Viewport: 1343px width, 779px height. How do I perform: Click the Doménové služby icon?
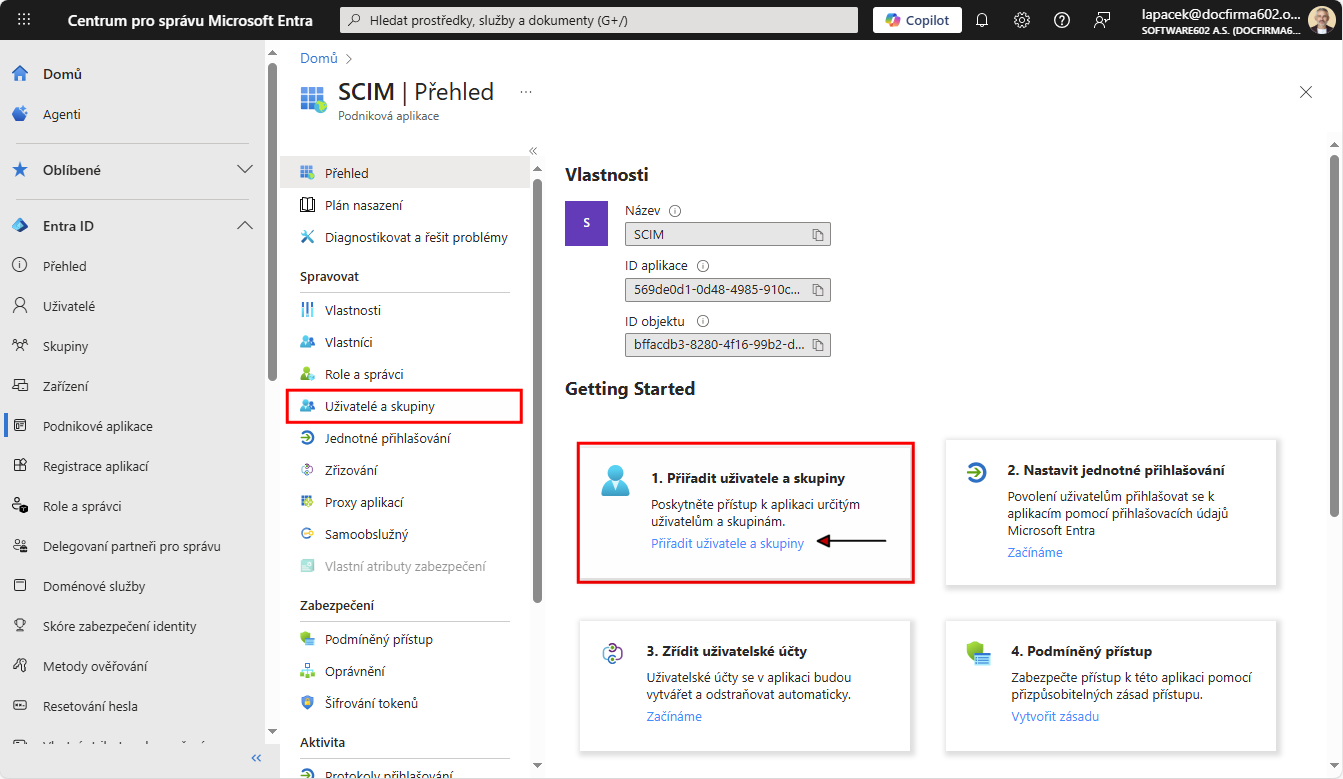[x=20, y=586]
